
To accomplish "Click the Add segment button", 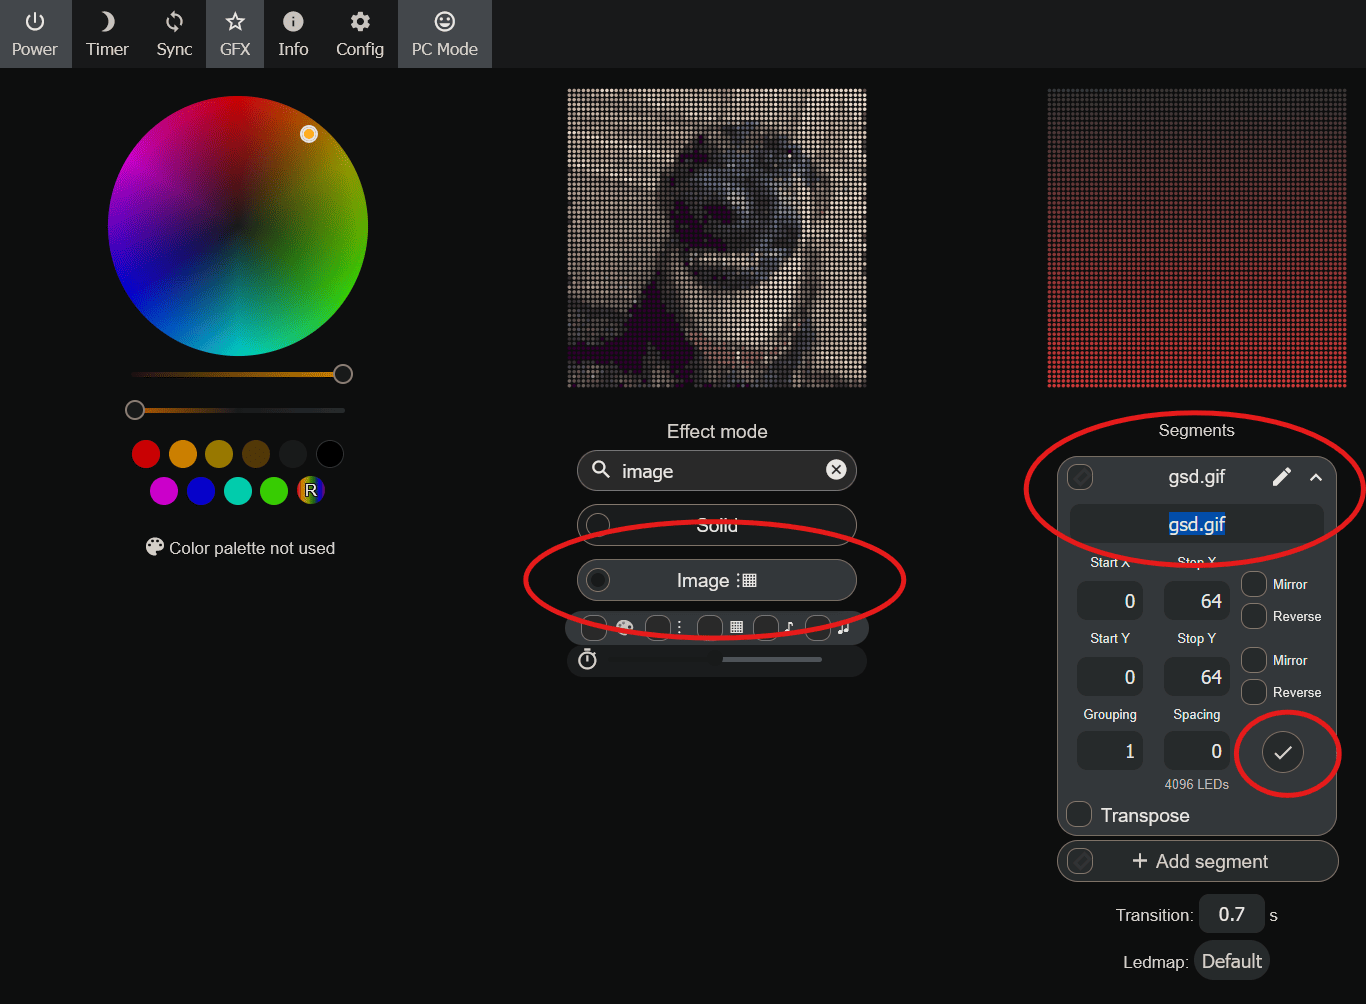I will coord(1198,861).
